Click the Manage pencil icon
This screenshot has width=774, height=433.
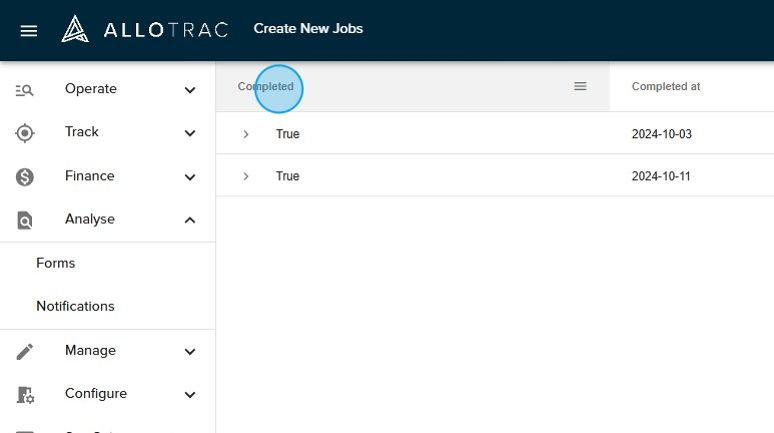click(x=25, y=351)
